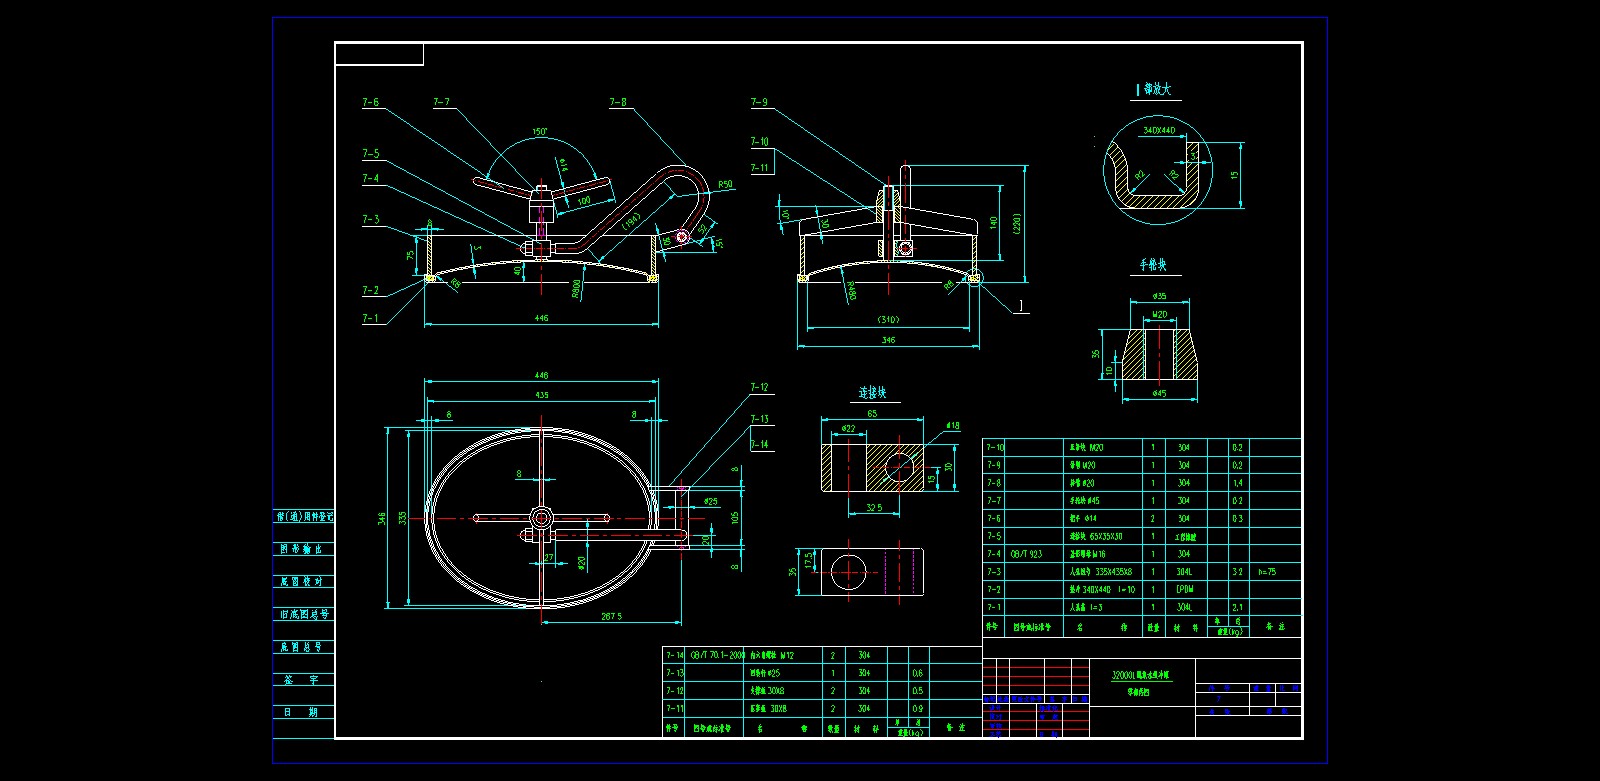Click the center hub of oval plan view
The image size is (1600, 781).
point(541,517)
